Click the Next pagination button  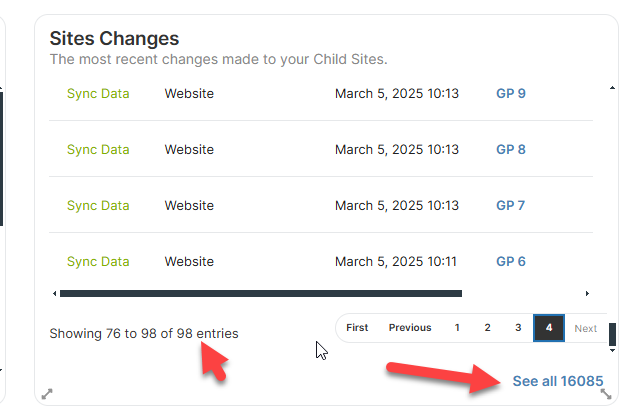pos(586,328)
